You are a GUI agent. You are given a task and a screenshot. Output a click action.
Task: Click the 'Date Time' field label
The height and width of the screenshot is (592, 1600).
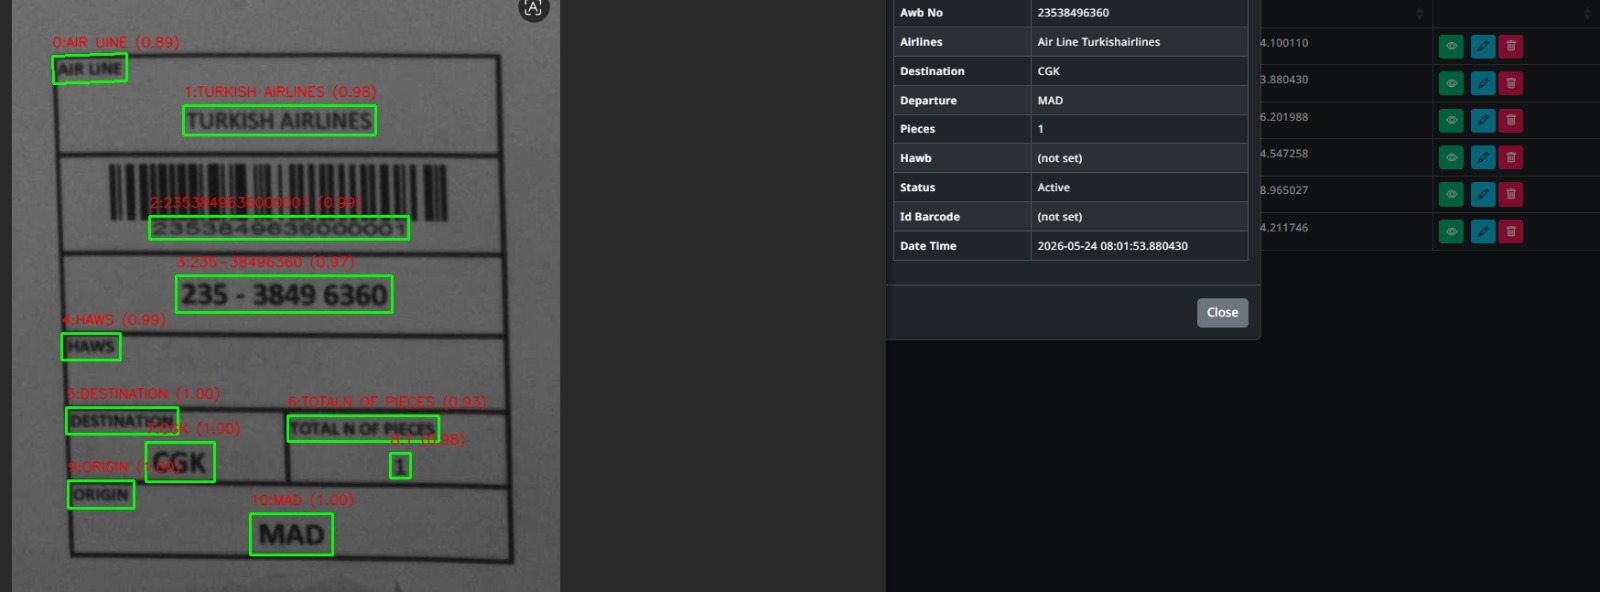pos(928,246)
